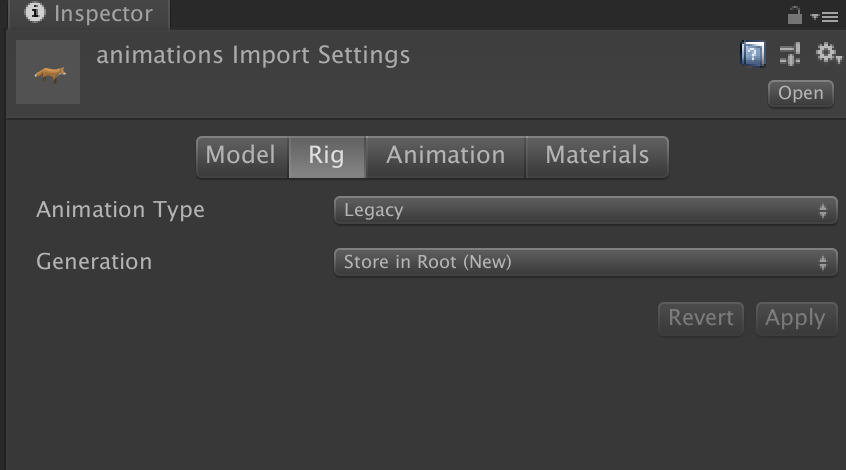Select the Inspector panel tab label

point(103,14)
